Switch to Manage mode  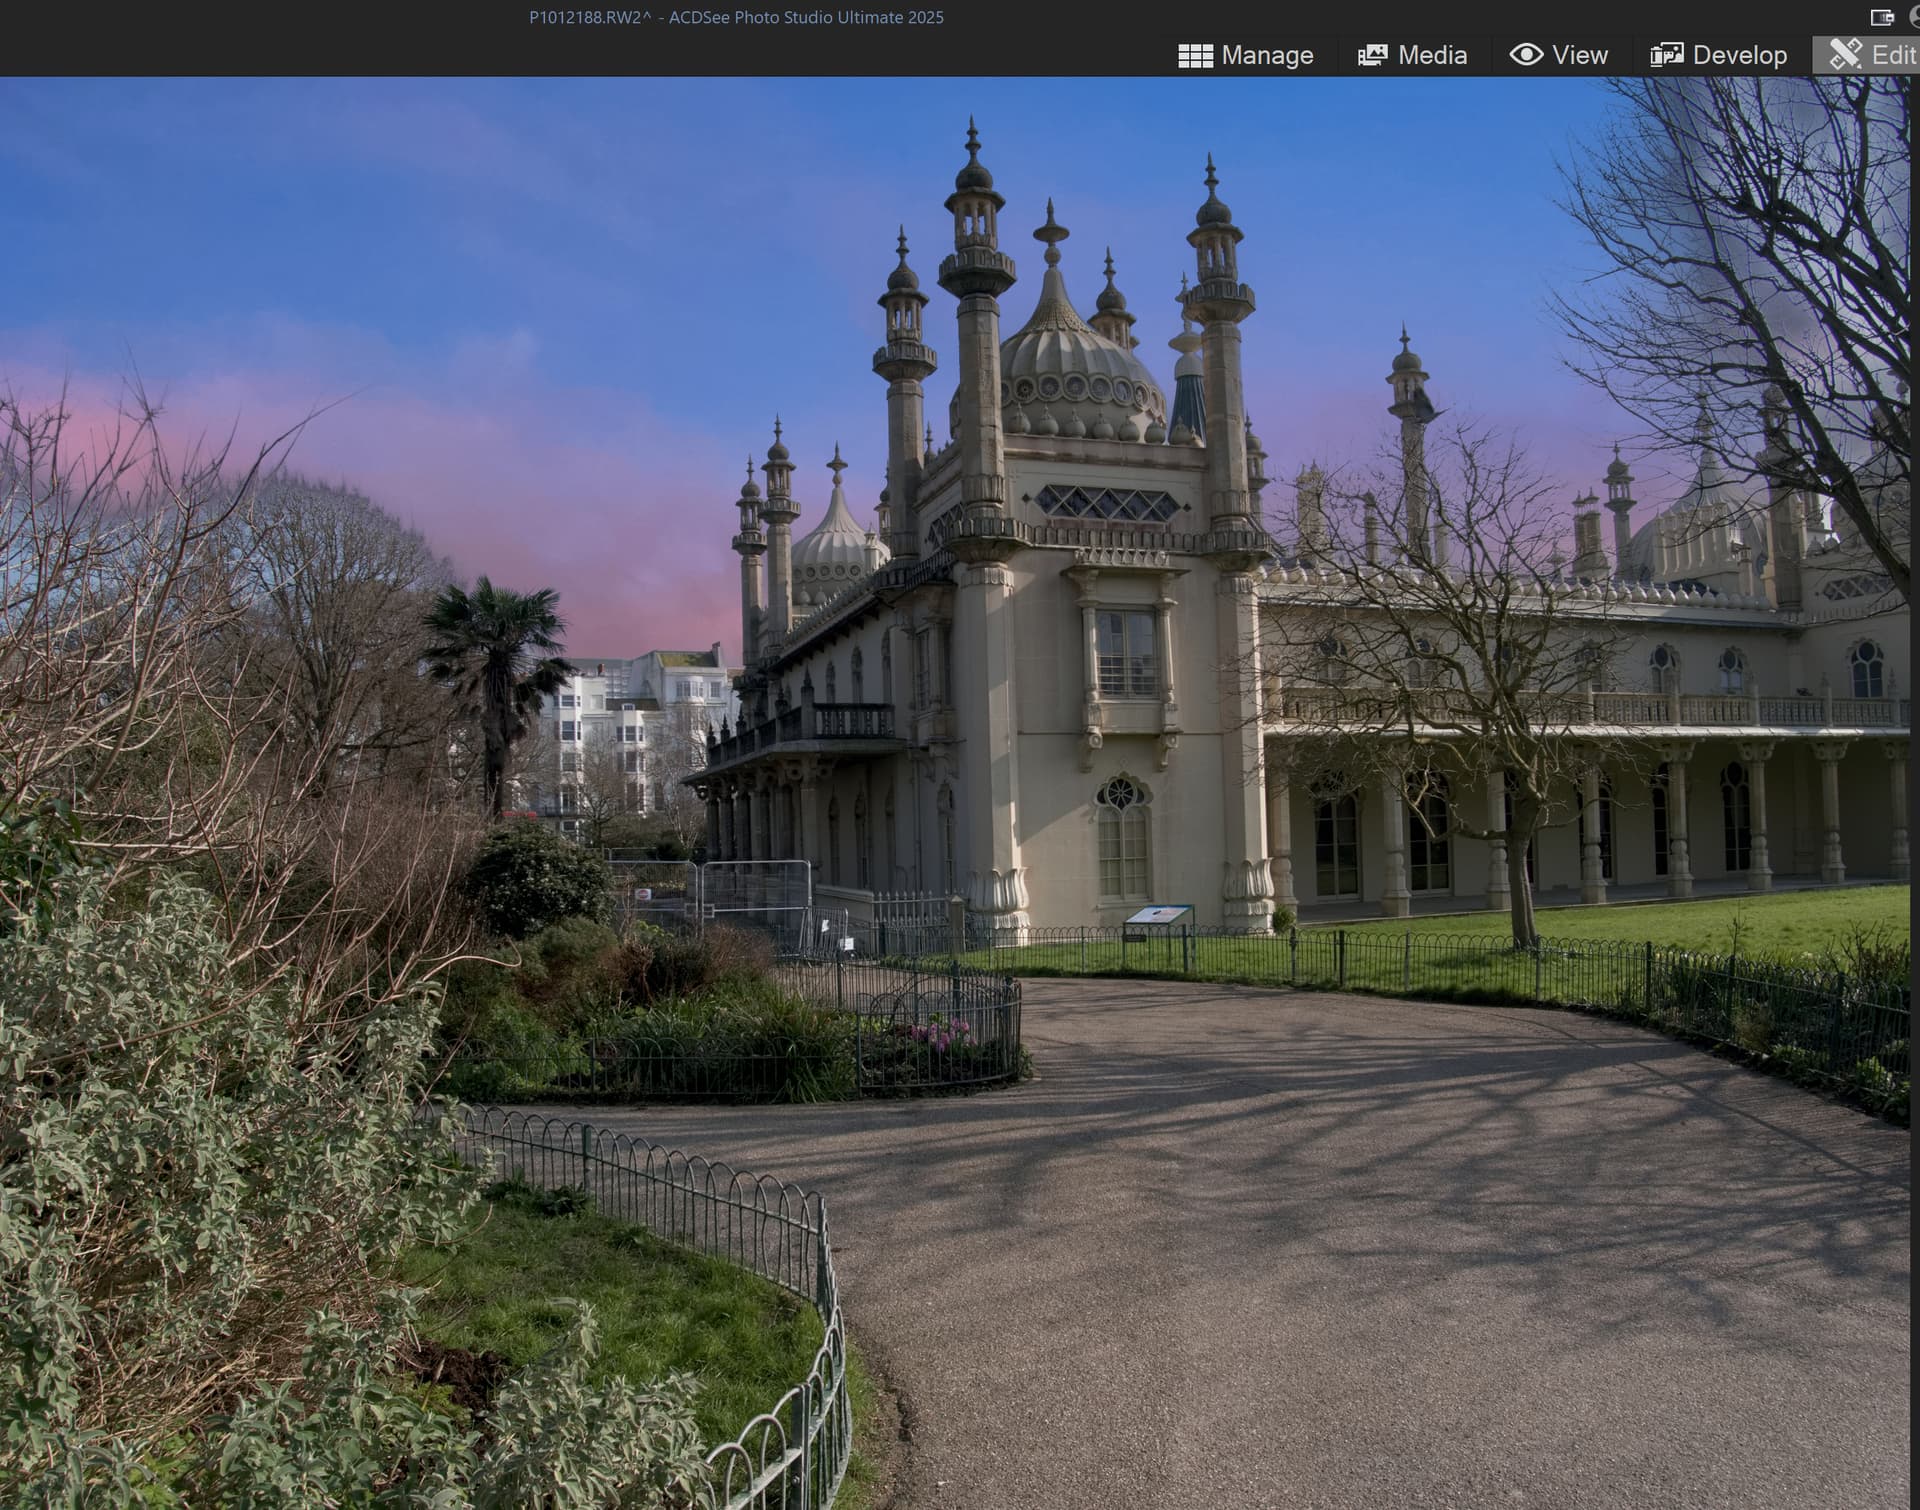click(1246, 55)
